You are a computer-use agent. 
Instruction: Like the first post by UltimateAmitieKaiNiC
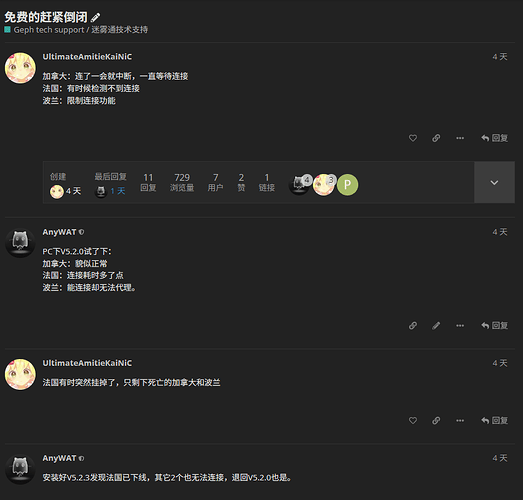[413, 138]
